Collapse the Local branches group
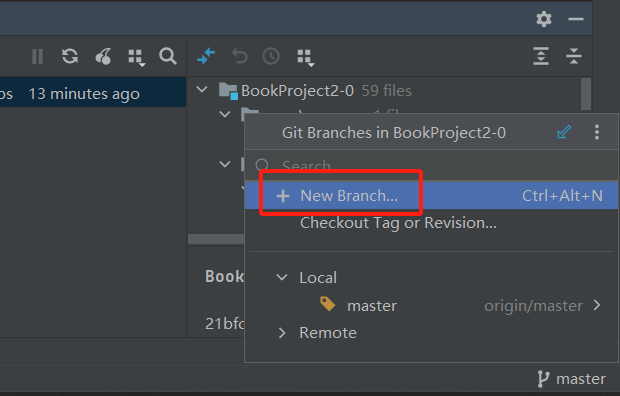 (x=282, y=277)
